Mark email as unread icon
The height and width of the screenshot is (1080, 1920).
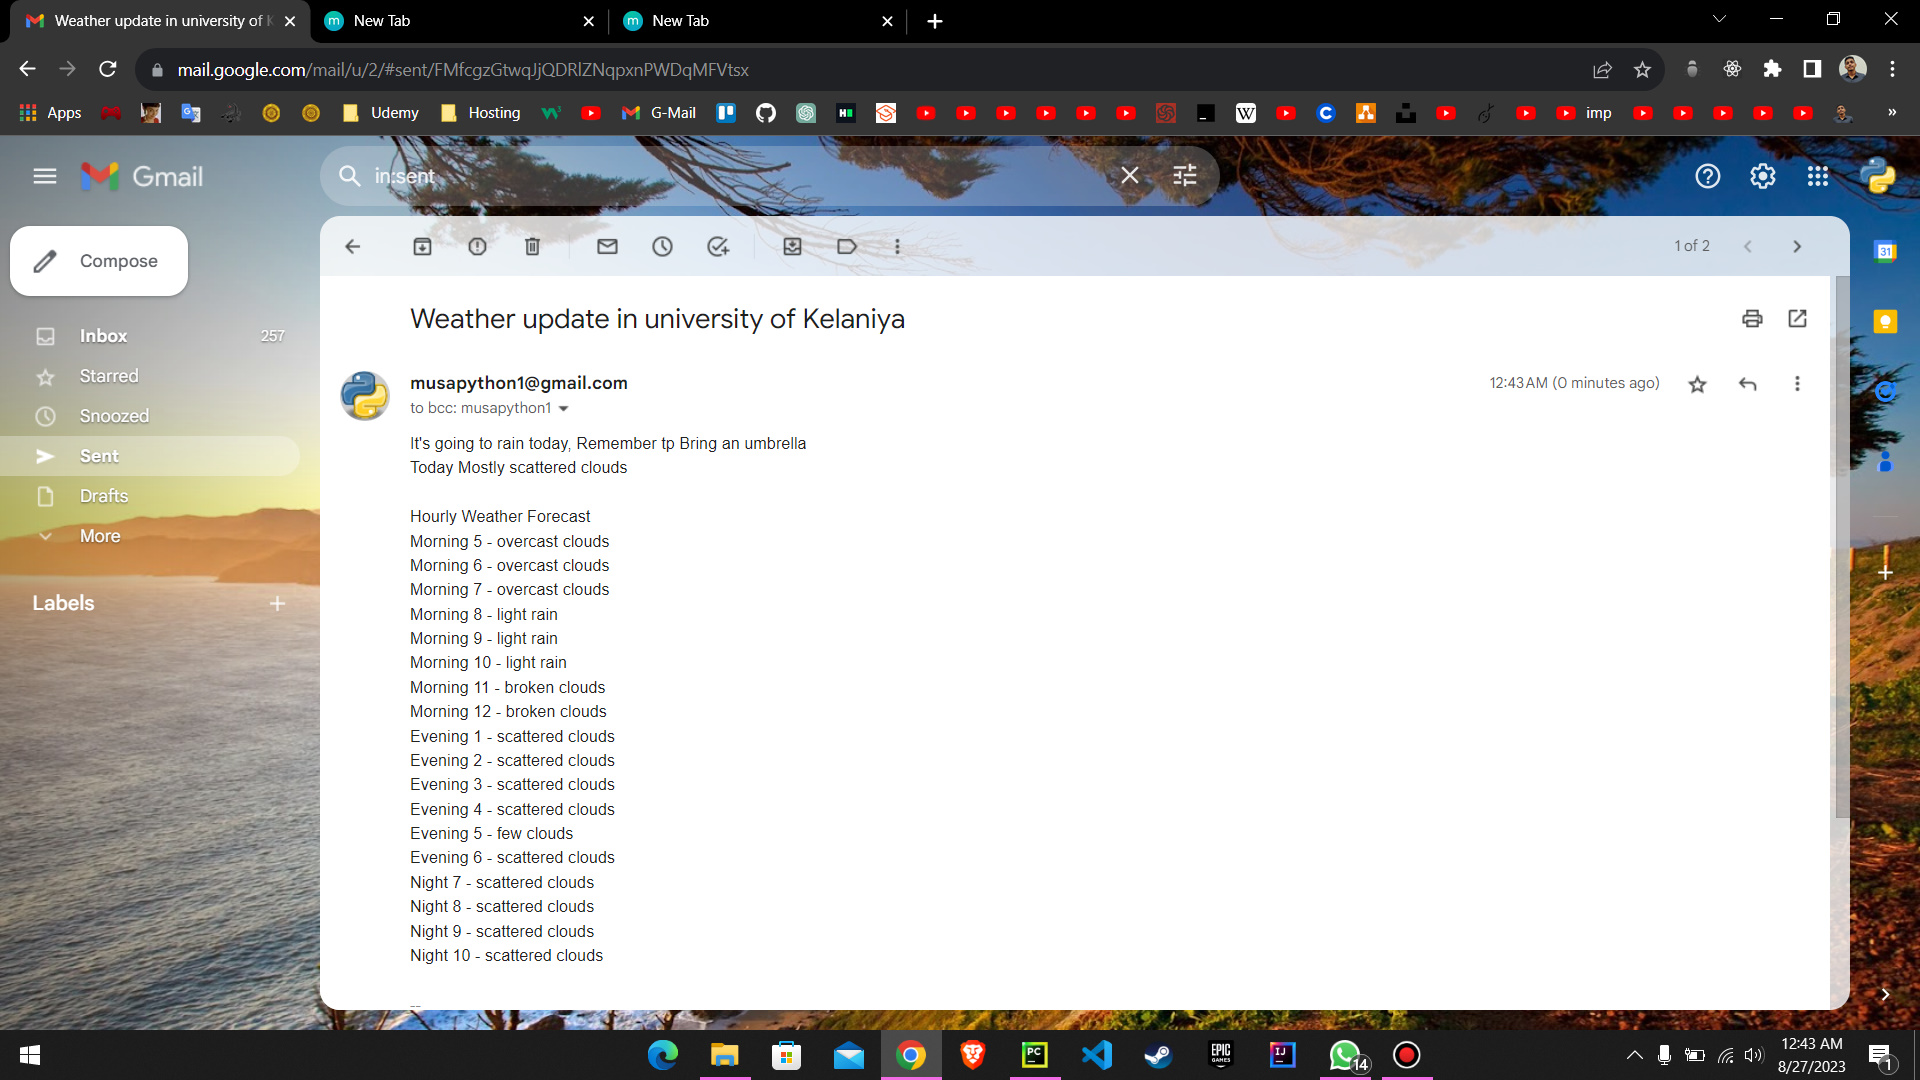(607, 247)
